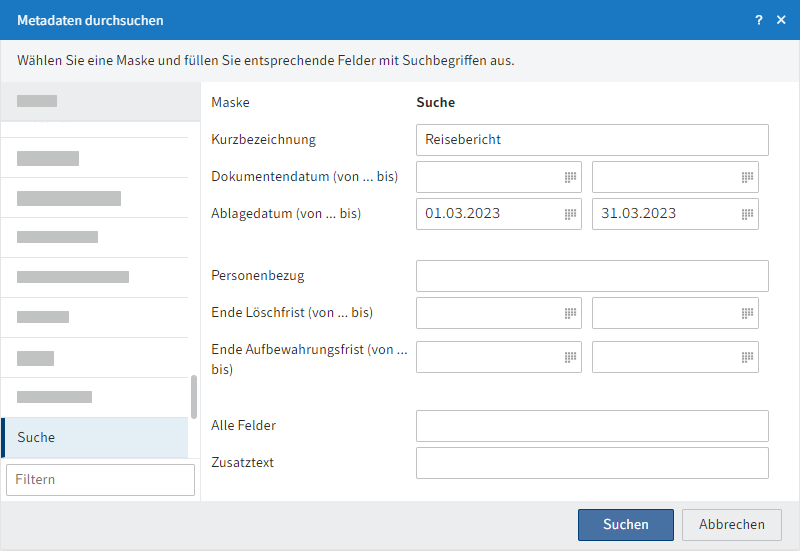The width and height of the screenshot is (800, 551).
Task: Open calendar for Ende Aufbewahrungsfrist end date
Action: coord(747,357)
